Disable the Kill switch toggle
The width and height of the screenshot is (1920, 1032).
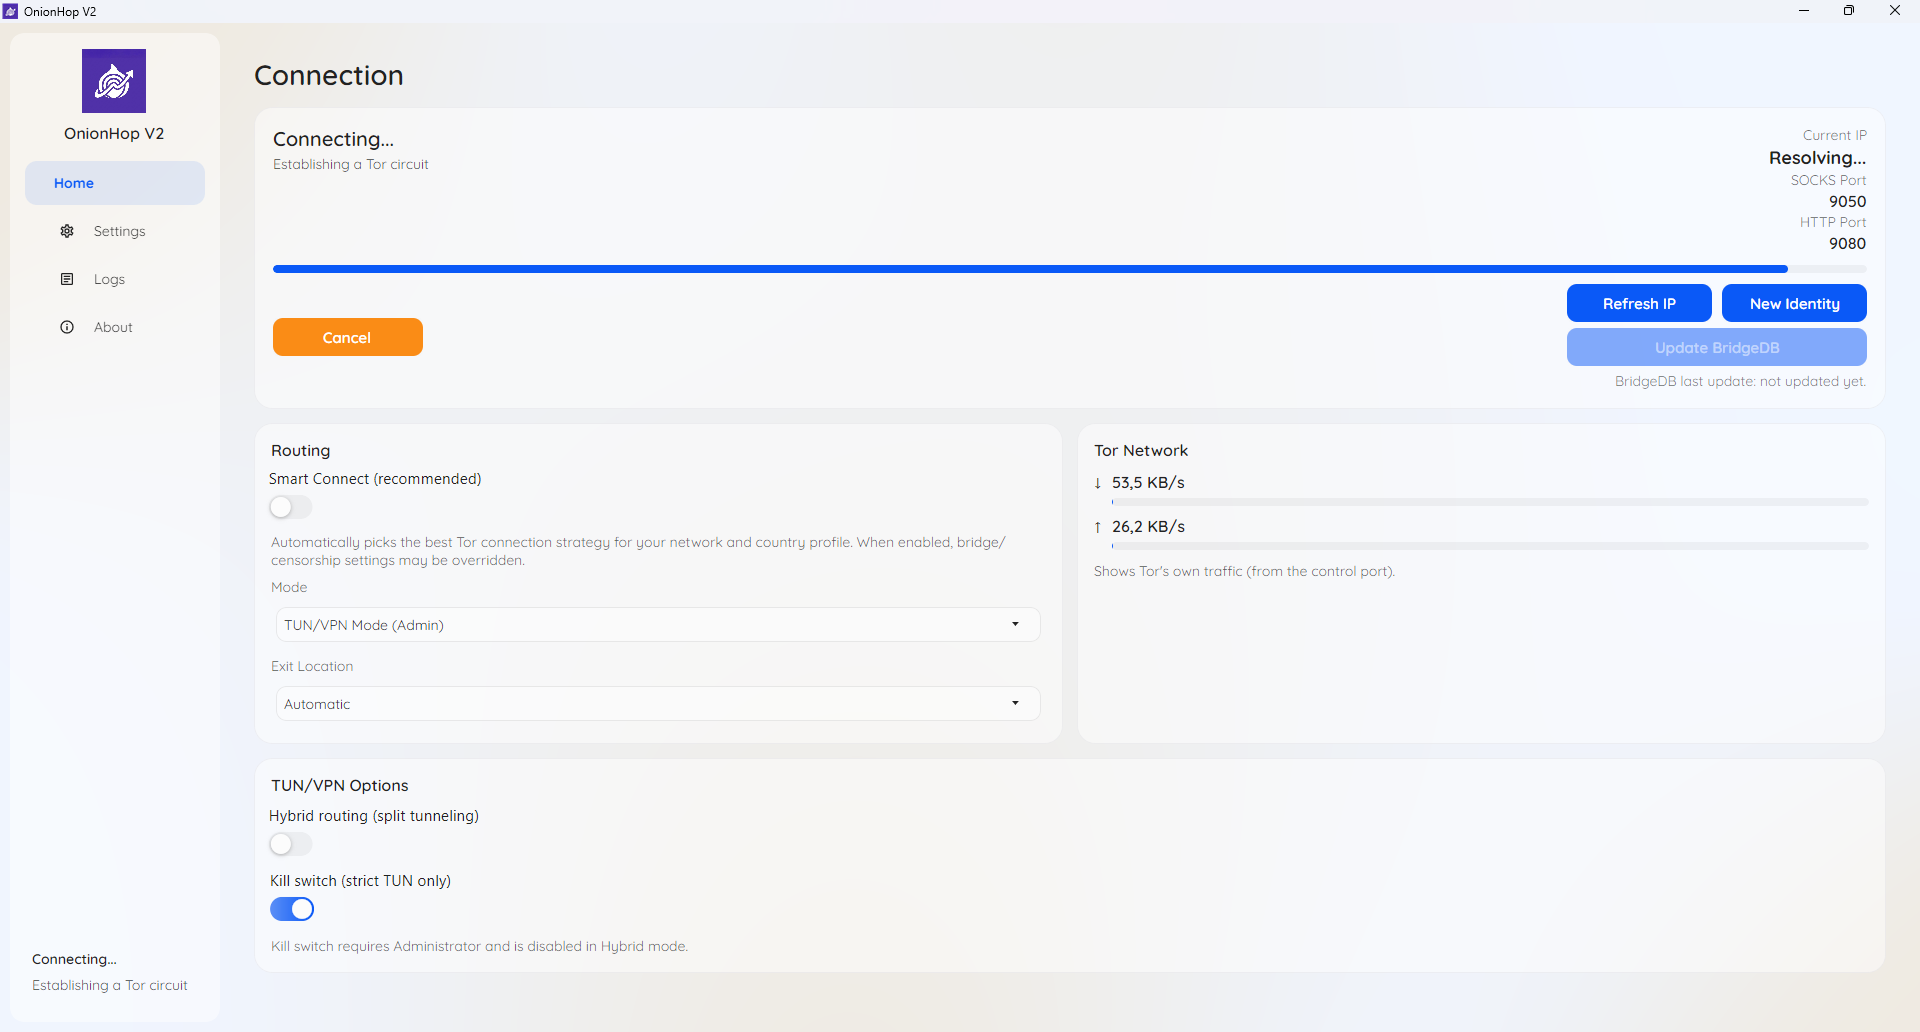[292, 909]
